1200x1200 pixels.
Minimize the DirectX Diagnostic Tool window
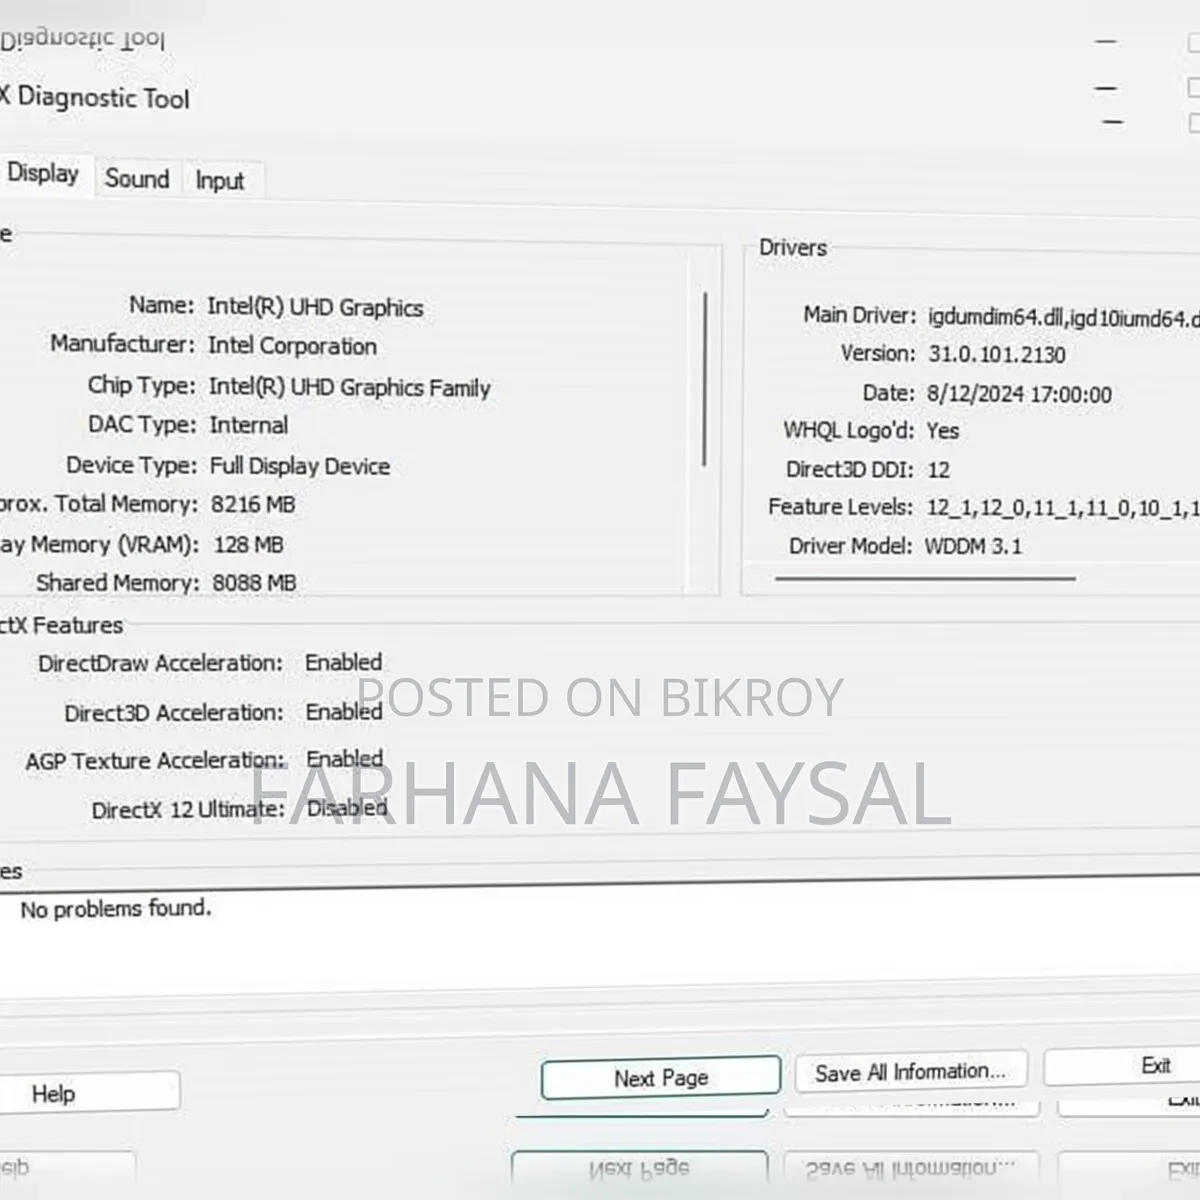click(x=1105, y=88)
